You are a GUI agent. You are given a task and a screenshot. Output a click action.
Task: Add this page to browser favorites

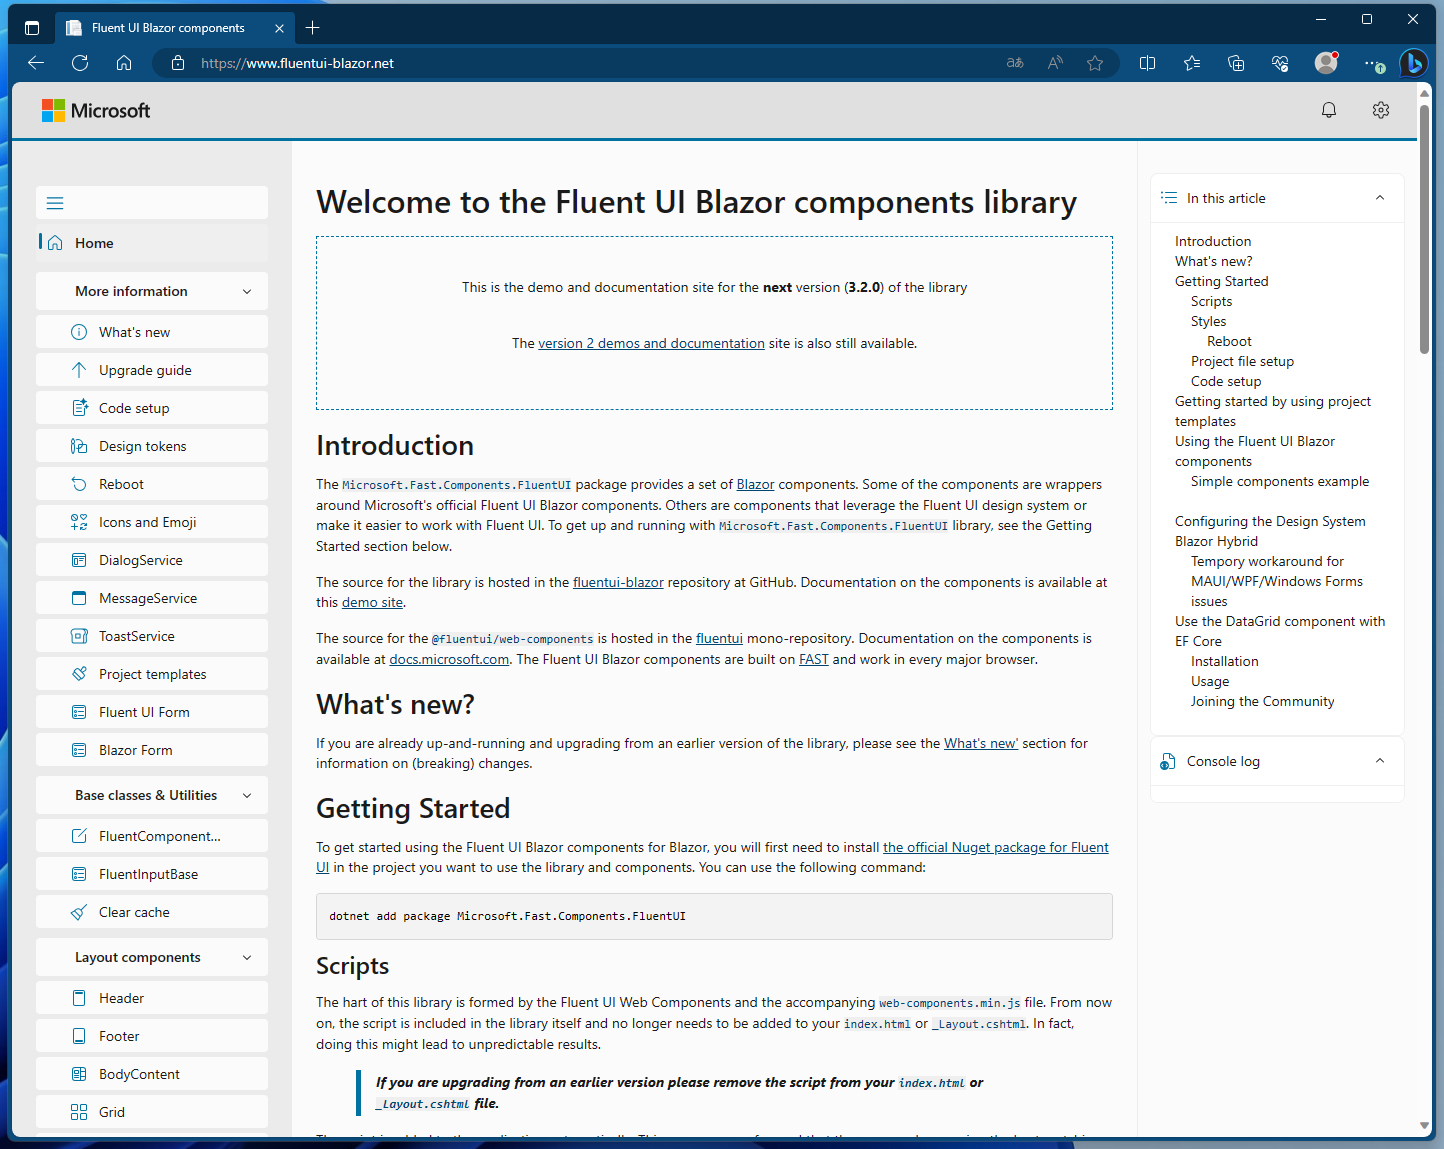coord(1095,62)
